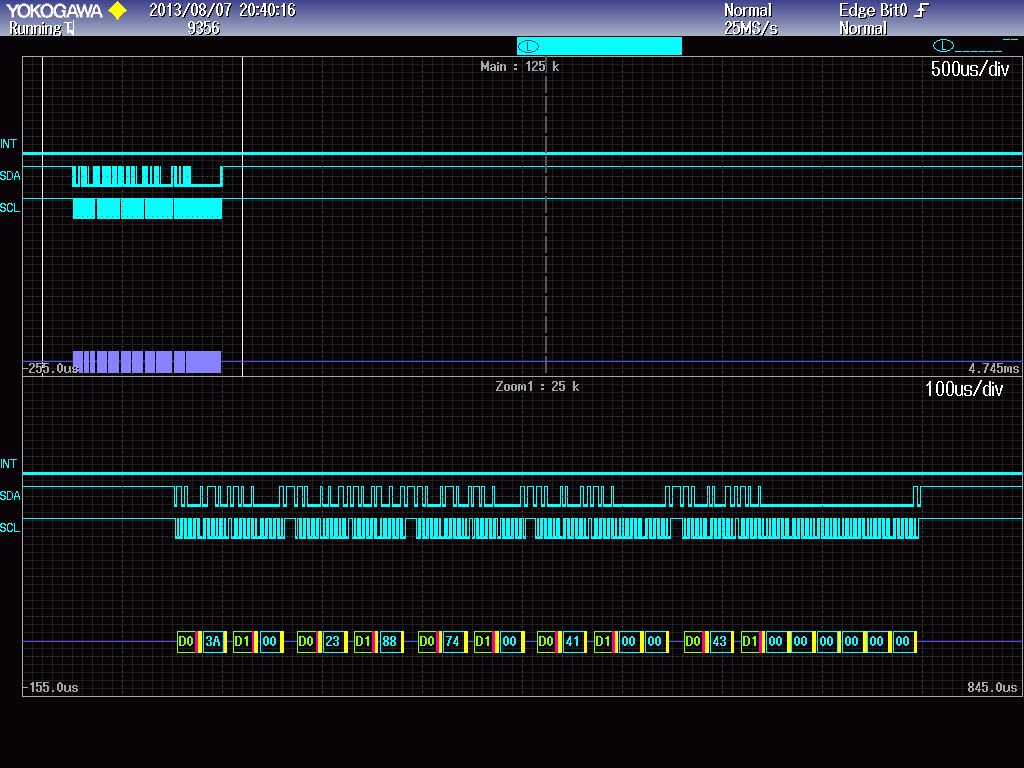
Task: Click the D0 box before byte 41
Action: click(x=546, y=641)
